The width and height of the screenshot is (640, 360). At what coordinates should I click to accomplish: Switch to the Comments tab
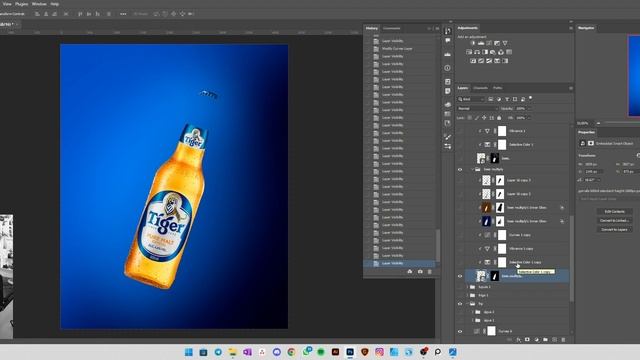click(x=391, y=29)
